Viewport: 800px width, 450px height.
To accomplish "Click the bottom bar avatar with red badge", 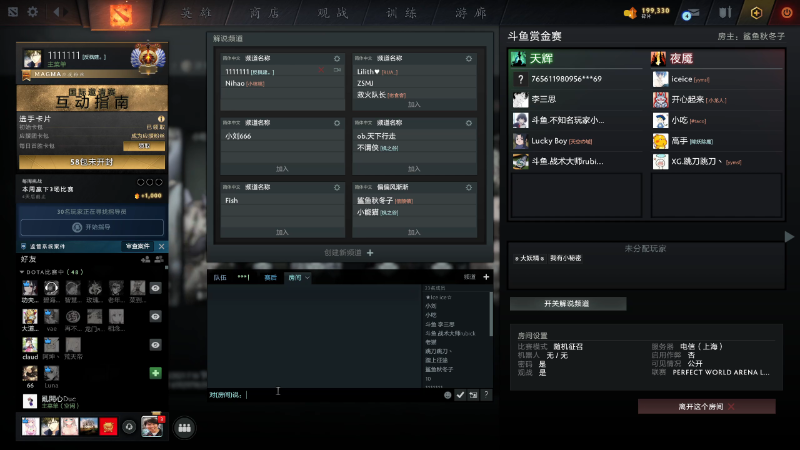I will click(x=152, y=427).
